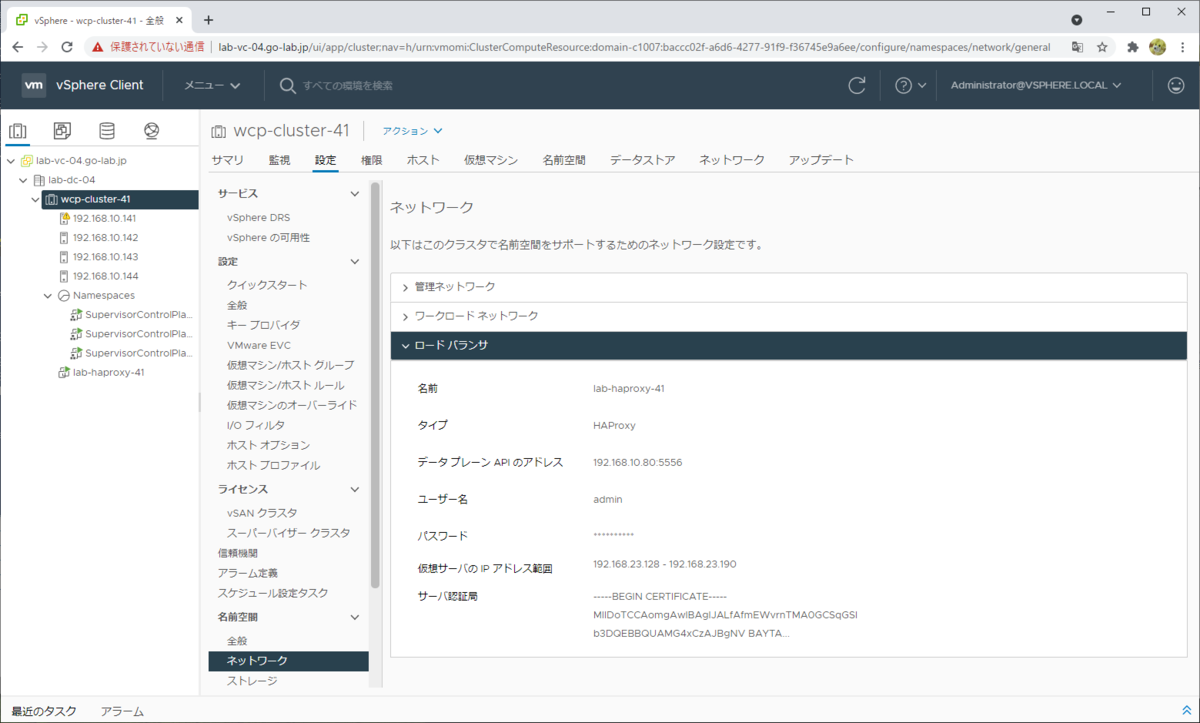Open Hosts and Clusters inventory view icon
Screen dimensions: 1200x723
[17, 131]
